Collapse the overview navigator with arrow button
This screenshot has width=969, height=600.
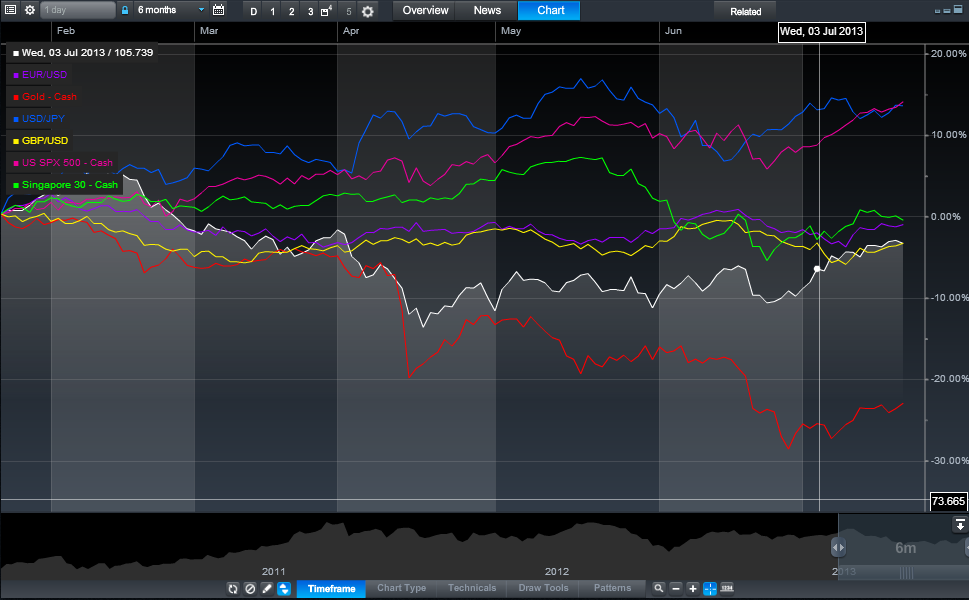point(959,525)
